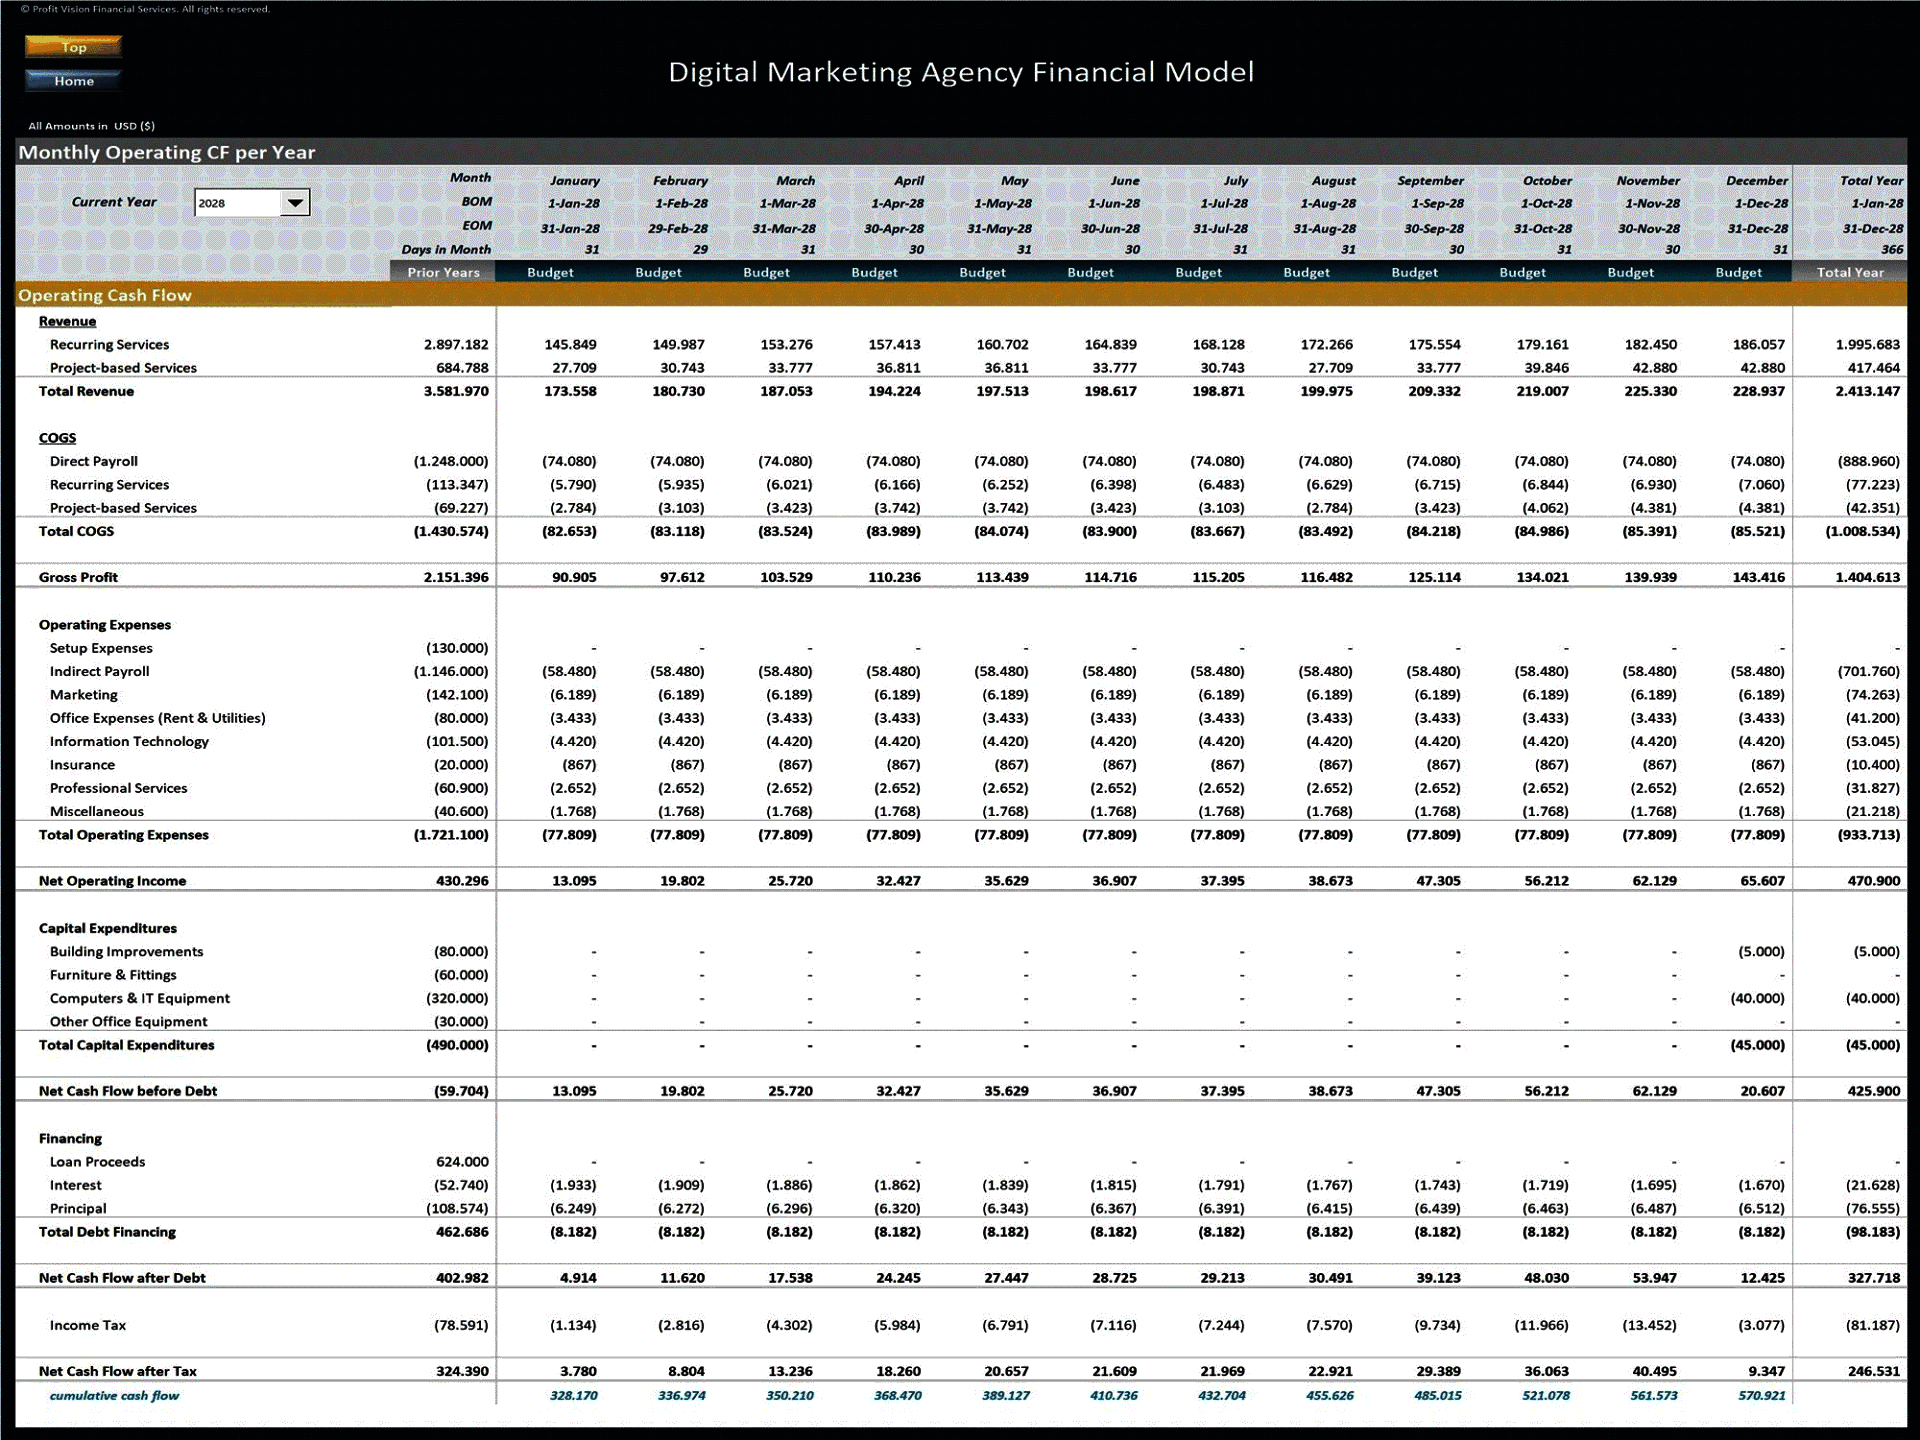This screenshot has height=1440, width=1920.
Task: Click the Operating Cash Flow section banner
Action: [x=105, y=295]
